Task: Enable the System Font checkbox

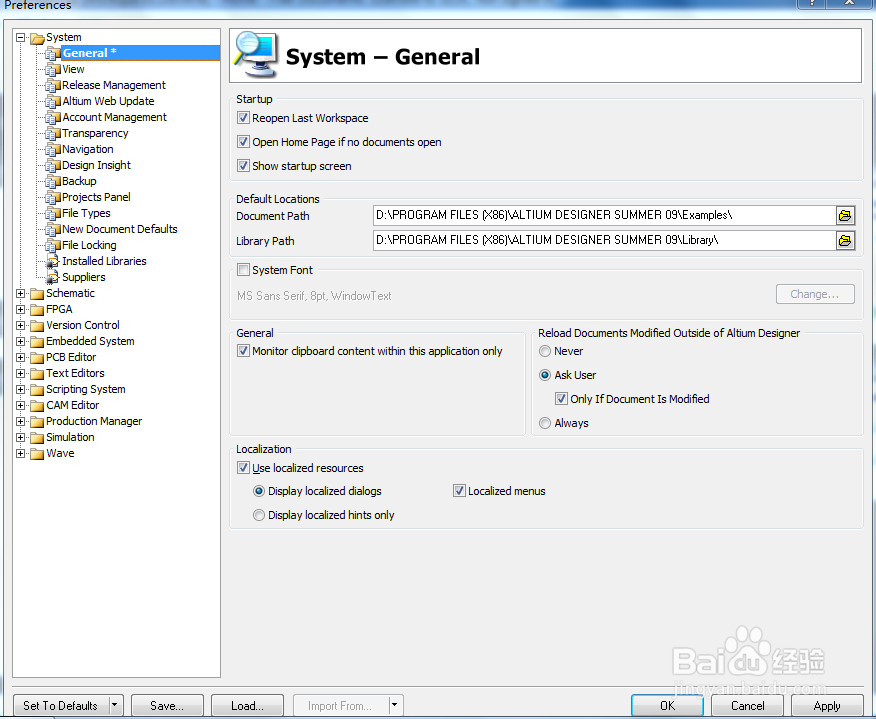Action: [x=243, y=270]
